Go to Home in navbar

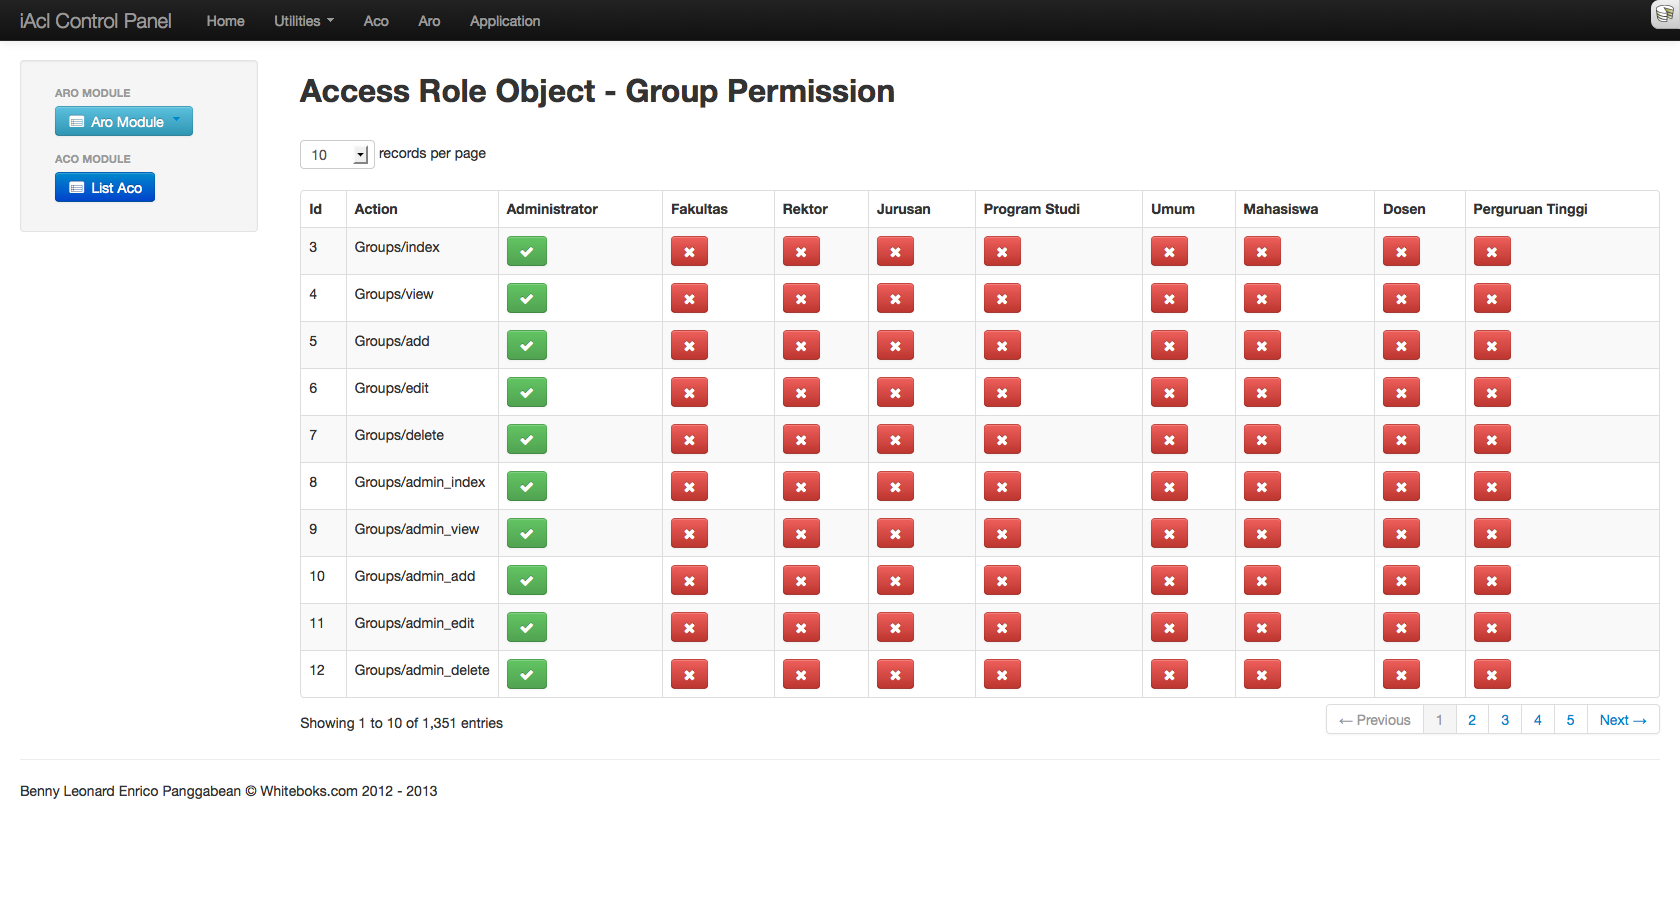click(225, 21)
